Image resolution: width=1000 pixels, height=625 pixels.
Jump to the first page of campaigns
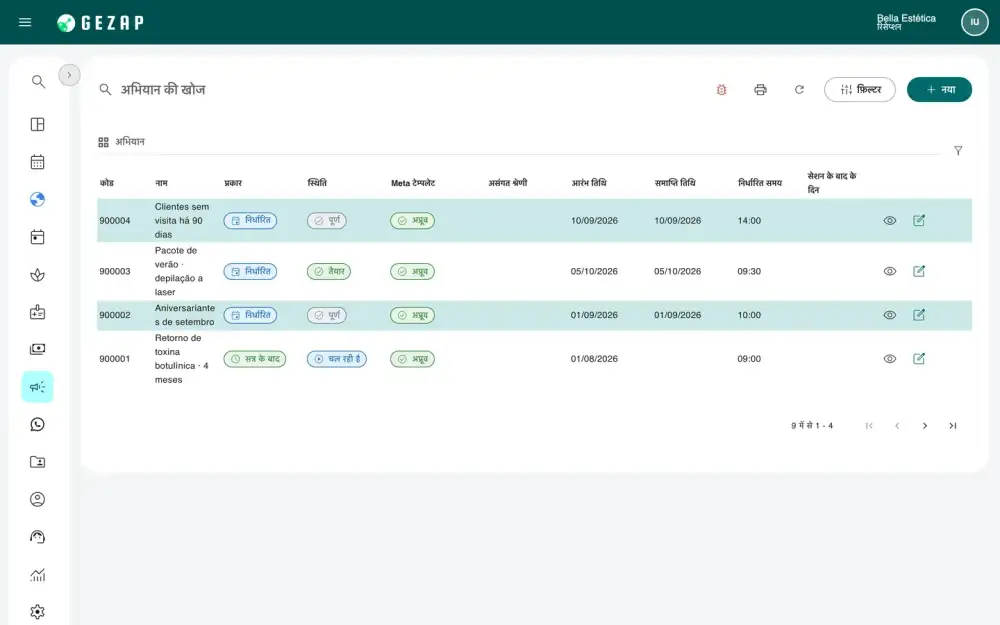pyautogui.click(x=869, y=426)
